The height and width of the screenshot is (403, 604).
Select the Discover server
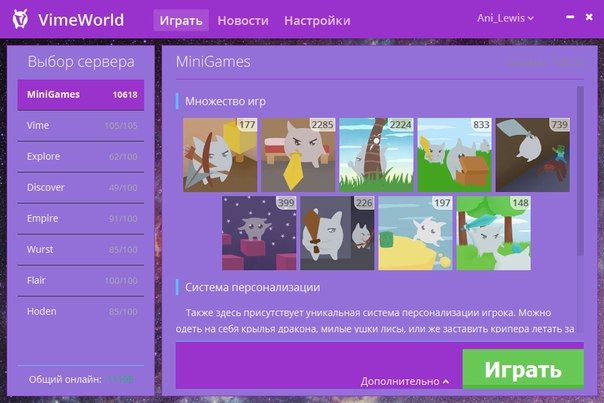(x=81, y=188)
